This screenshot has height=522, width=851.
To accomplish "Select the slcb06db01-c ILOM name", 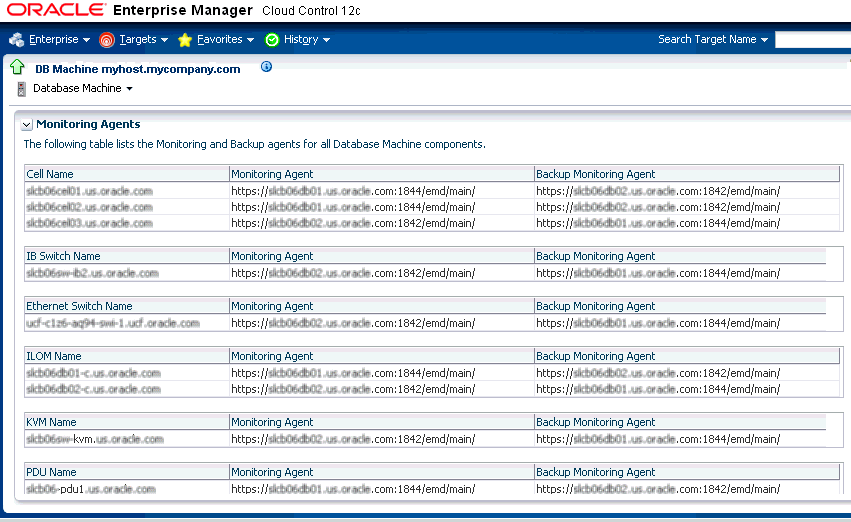I will pyautogui.click(x=93, y=373).
